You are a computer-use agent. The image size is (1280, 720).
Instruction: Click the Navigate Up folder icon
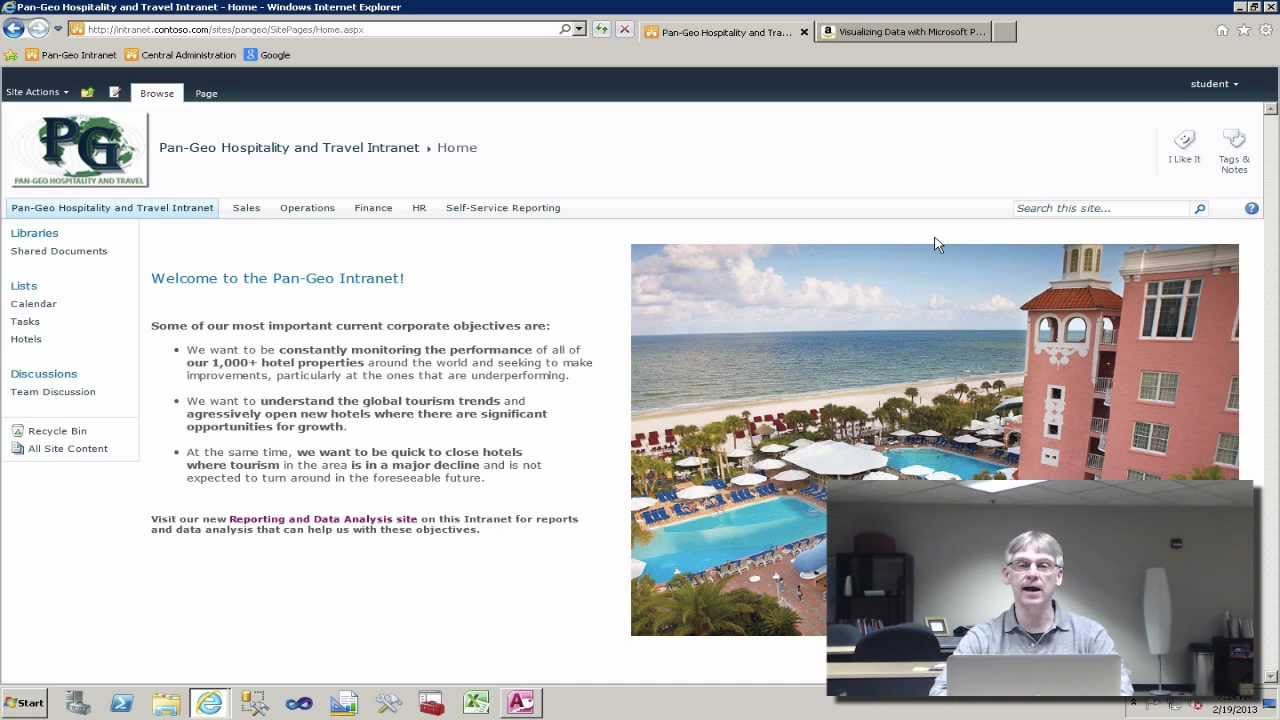(87, 92)
